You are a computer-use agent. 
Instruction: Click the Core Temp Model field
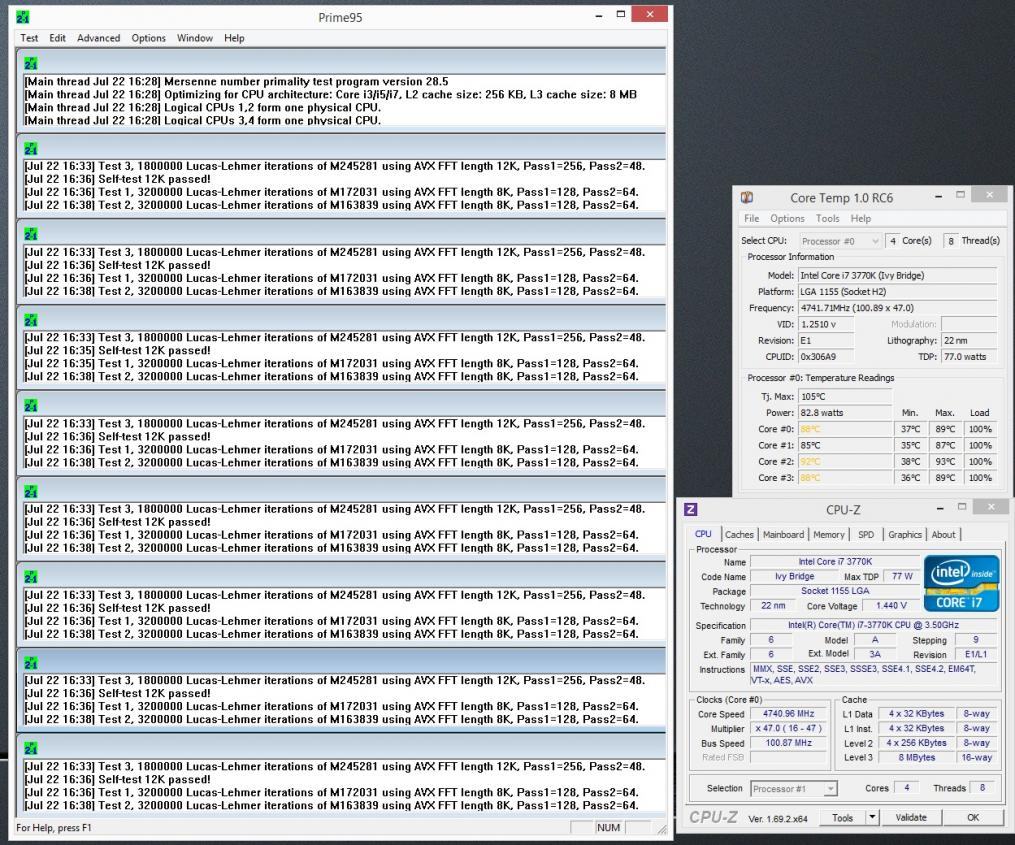point(897,276)
